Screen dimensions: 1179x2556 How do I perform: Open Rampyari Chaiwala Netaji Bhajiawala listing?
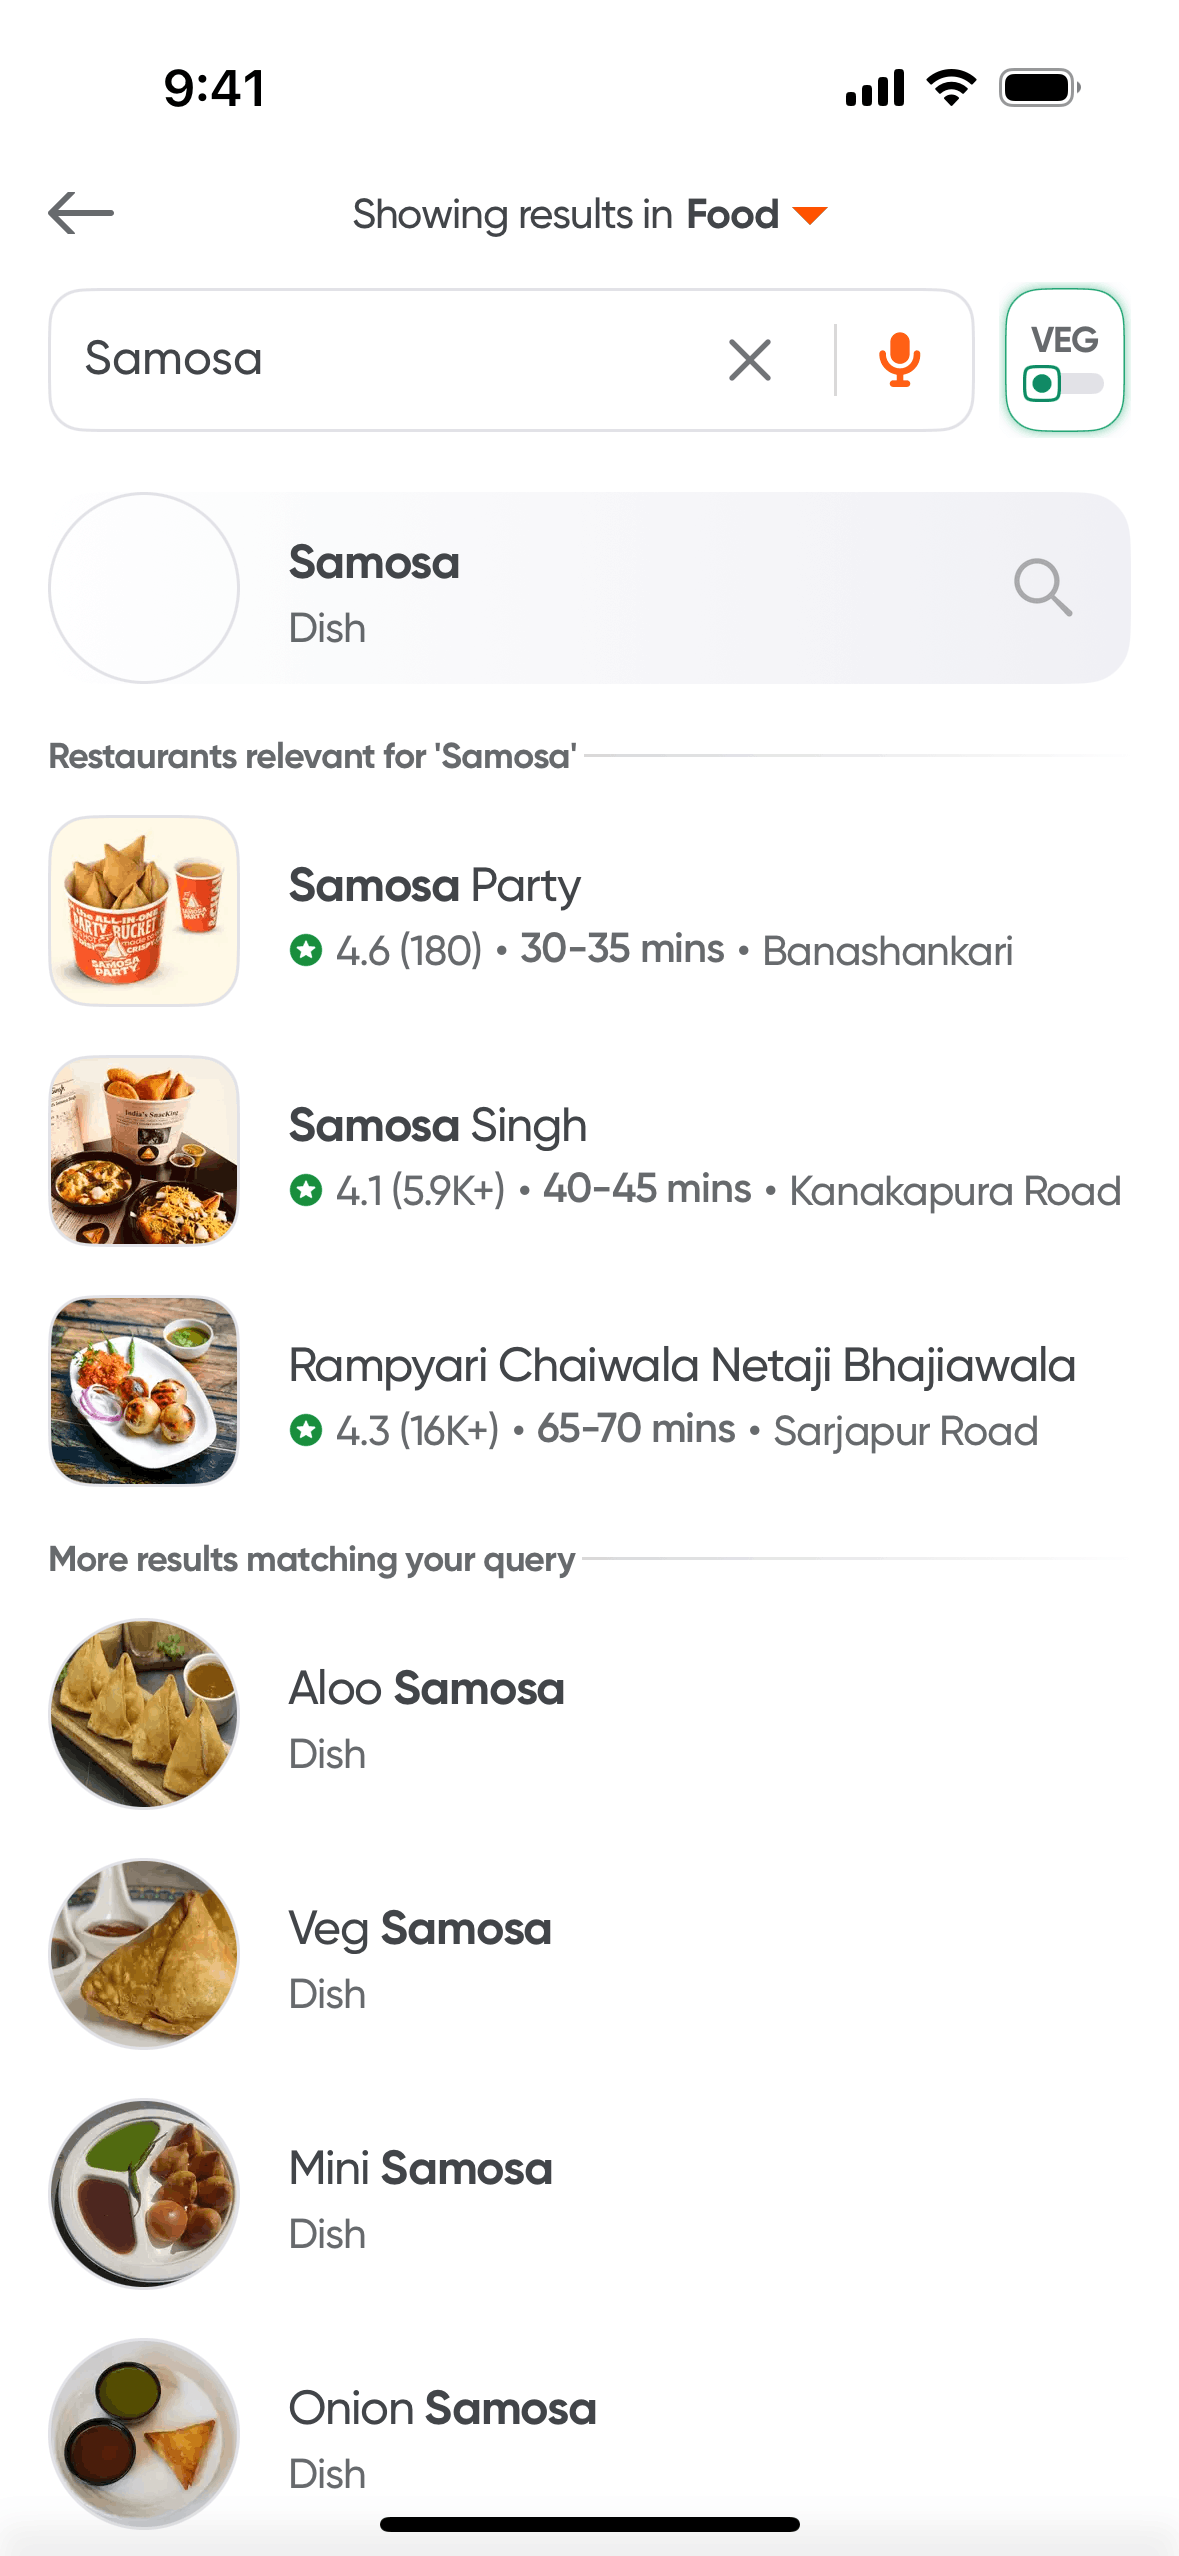(681, 1366)
